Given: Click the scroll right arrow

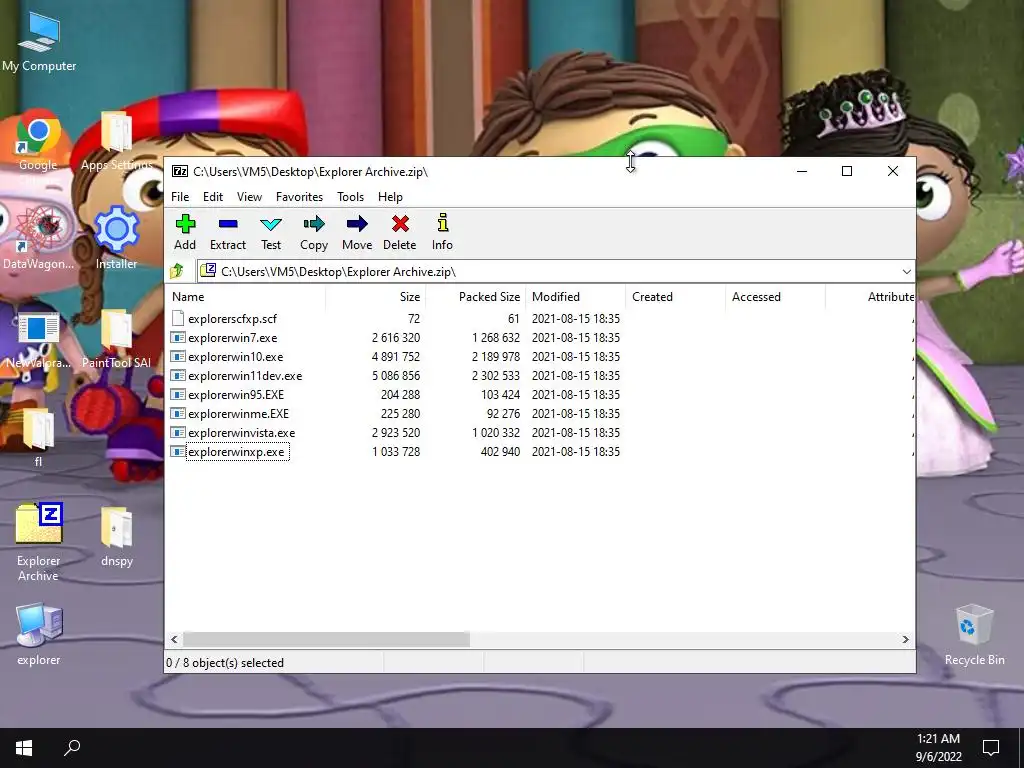Looking at the screenshot, I should pyautogui.click(x=905, y=639).
